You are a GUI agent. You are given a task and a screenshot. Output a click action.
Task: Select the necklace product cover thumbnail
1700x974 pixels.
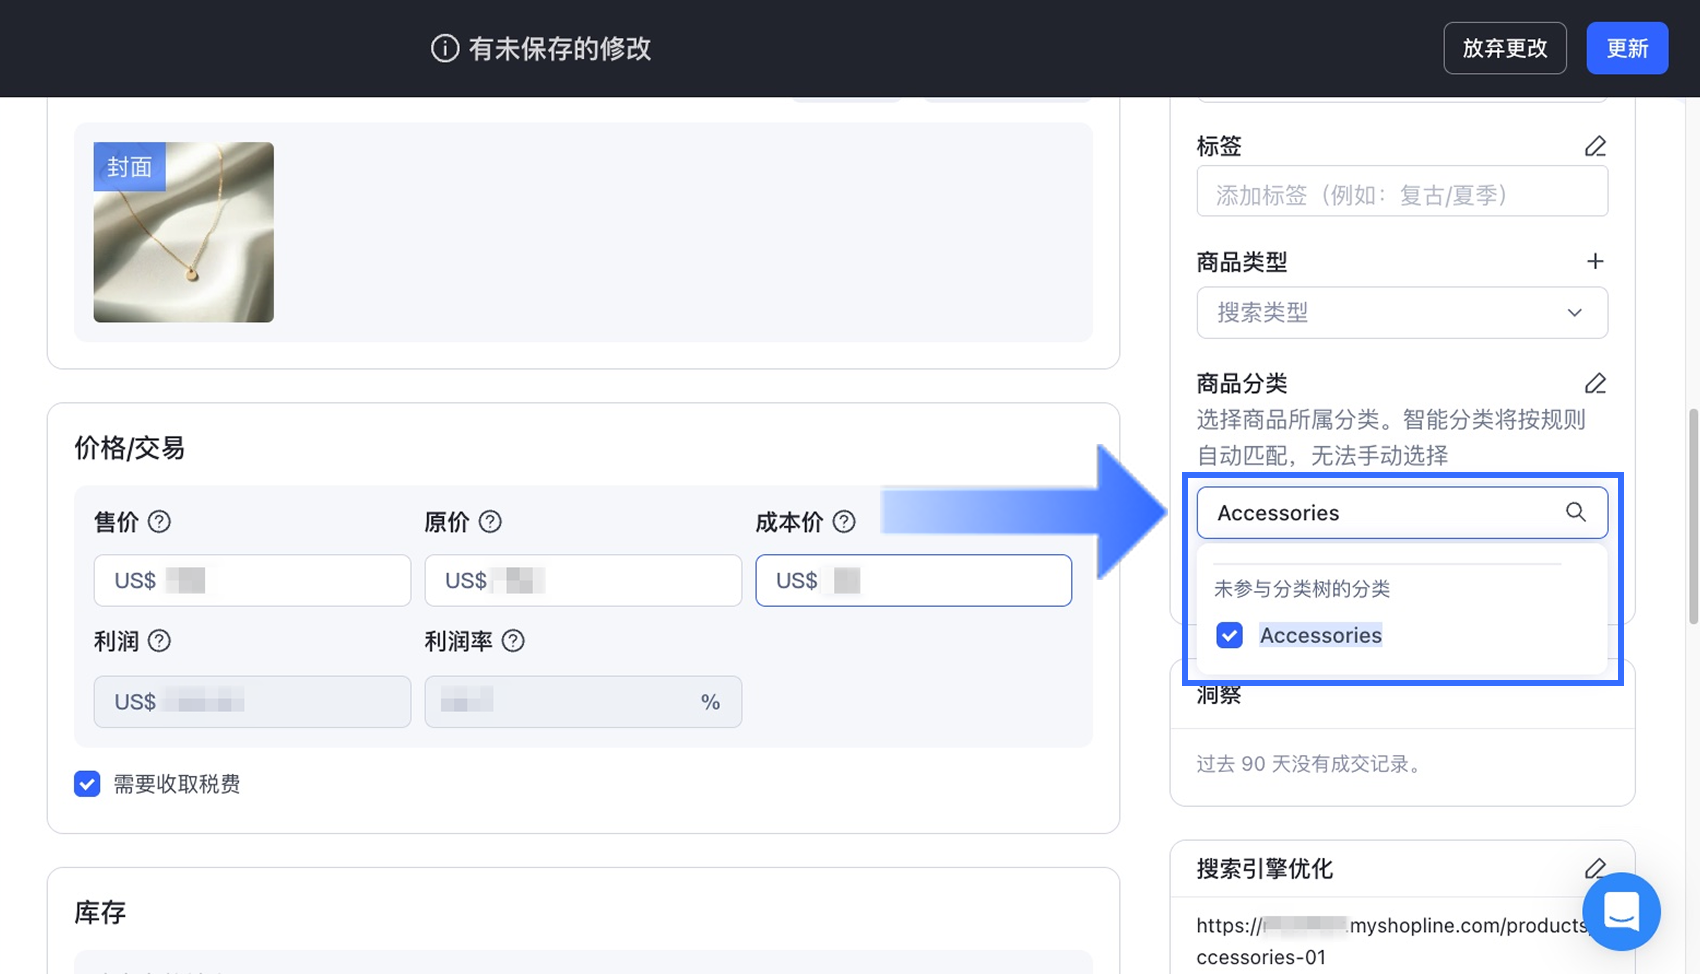183,232
